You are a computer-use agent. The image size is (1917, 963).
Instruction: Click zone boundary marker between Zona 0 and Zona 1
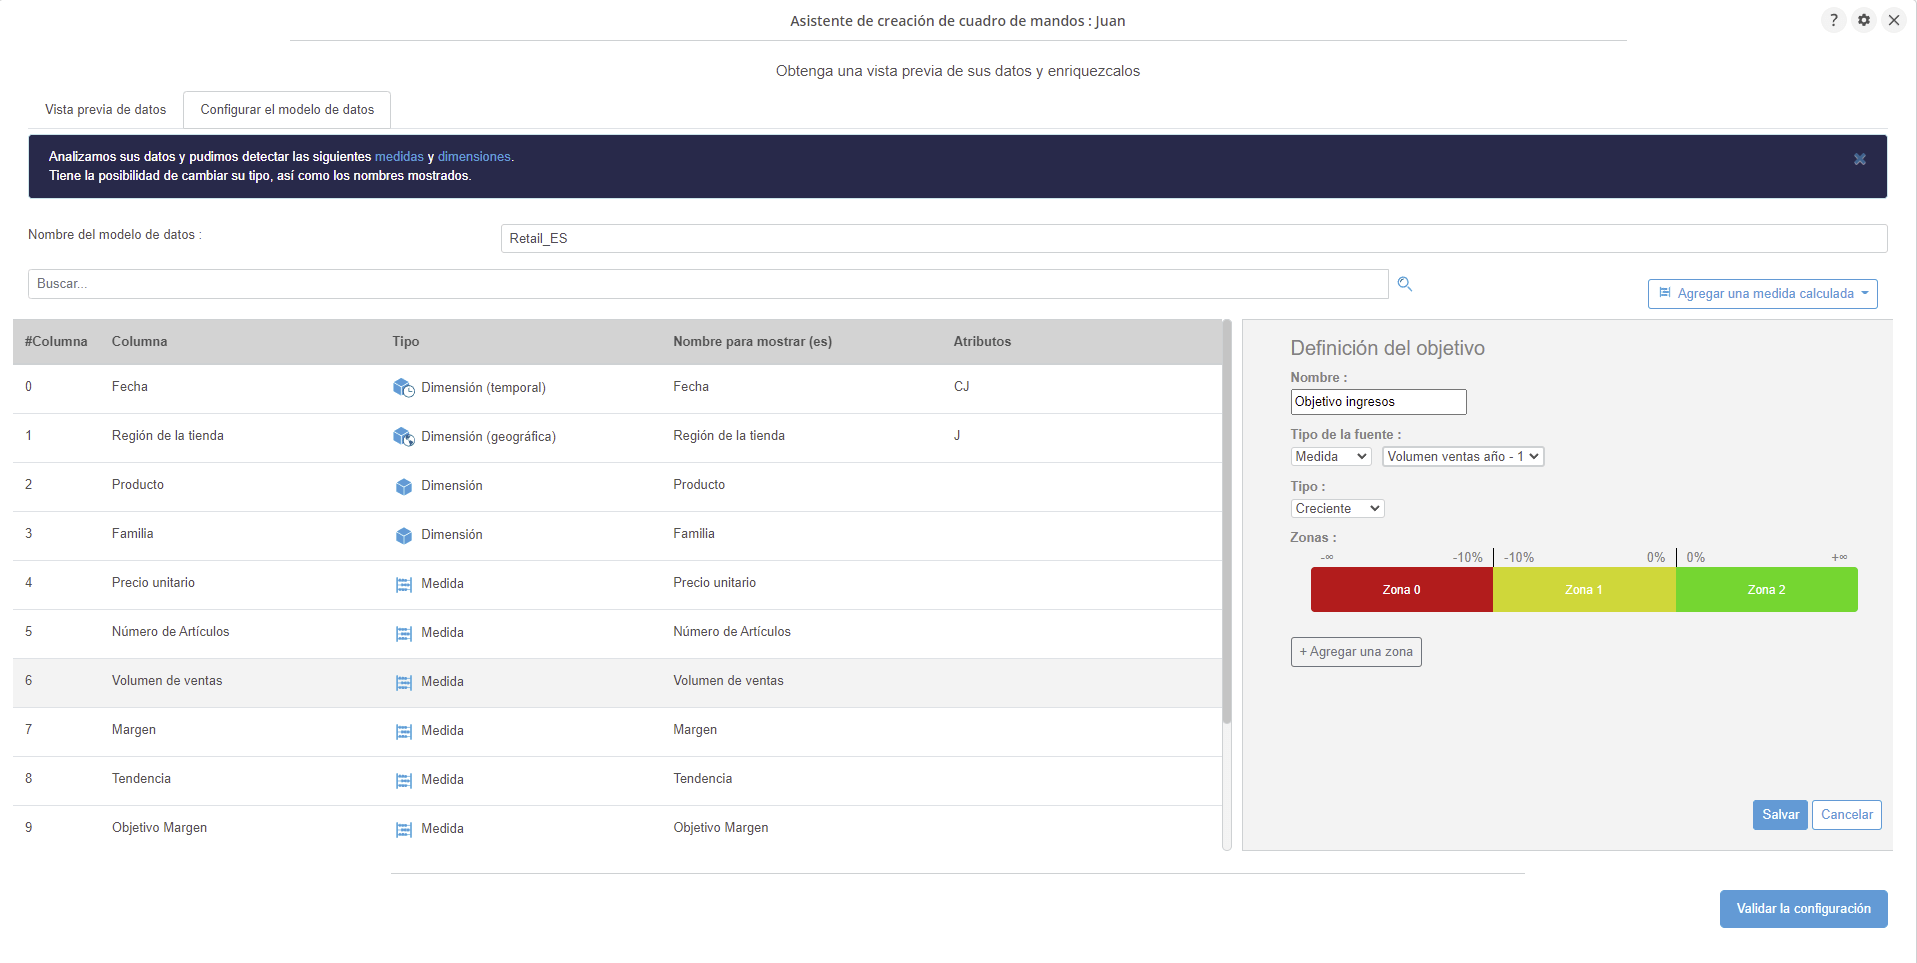[x=1493, y=558]
